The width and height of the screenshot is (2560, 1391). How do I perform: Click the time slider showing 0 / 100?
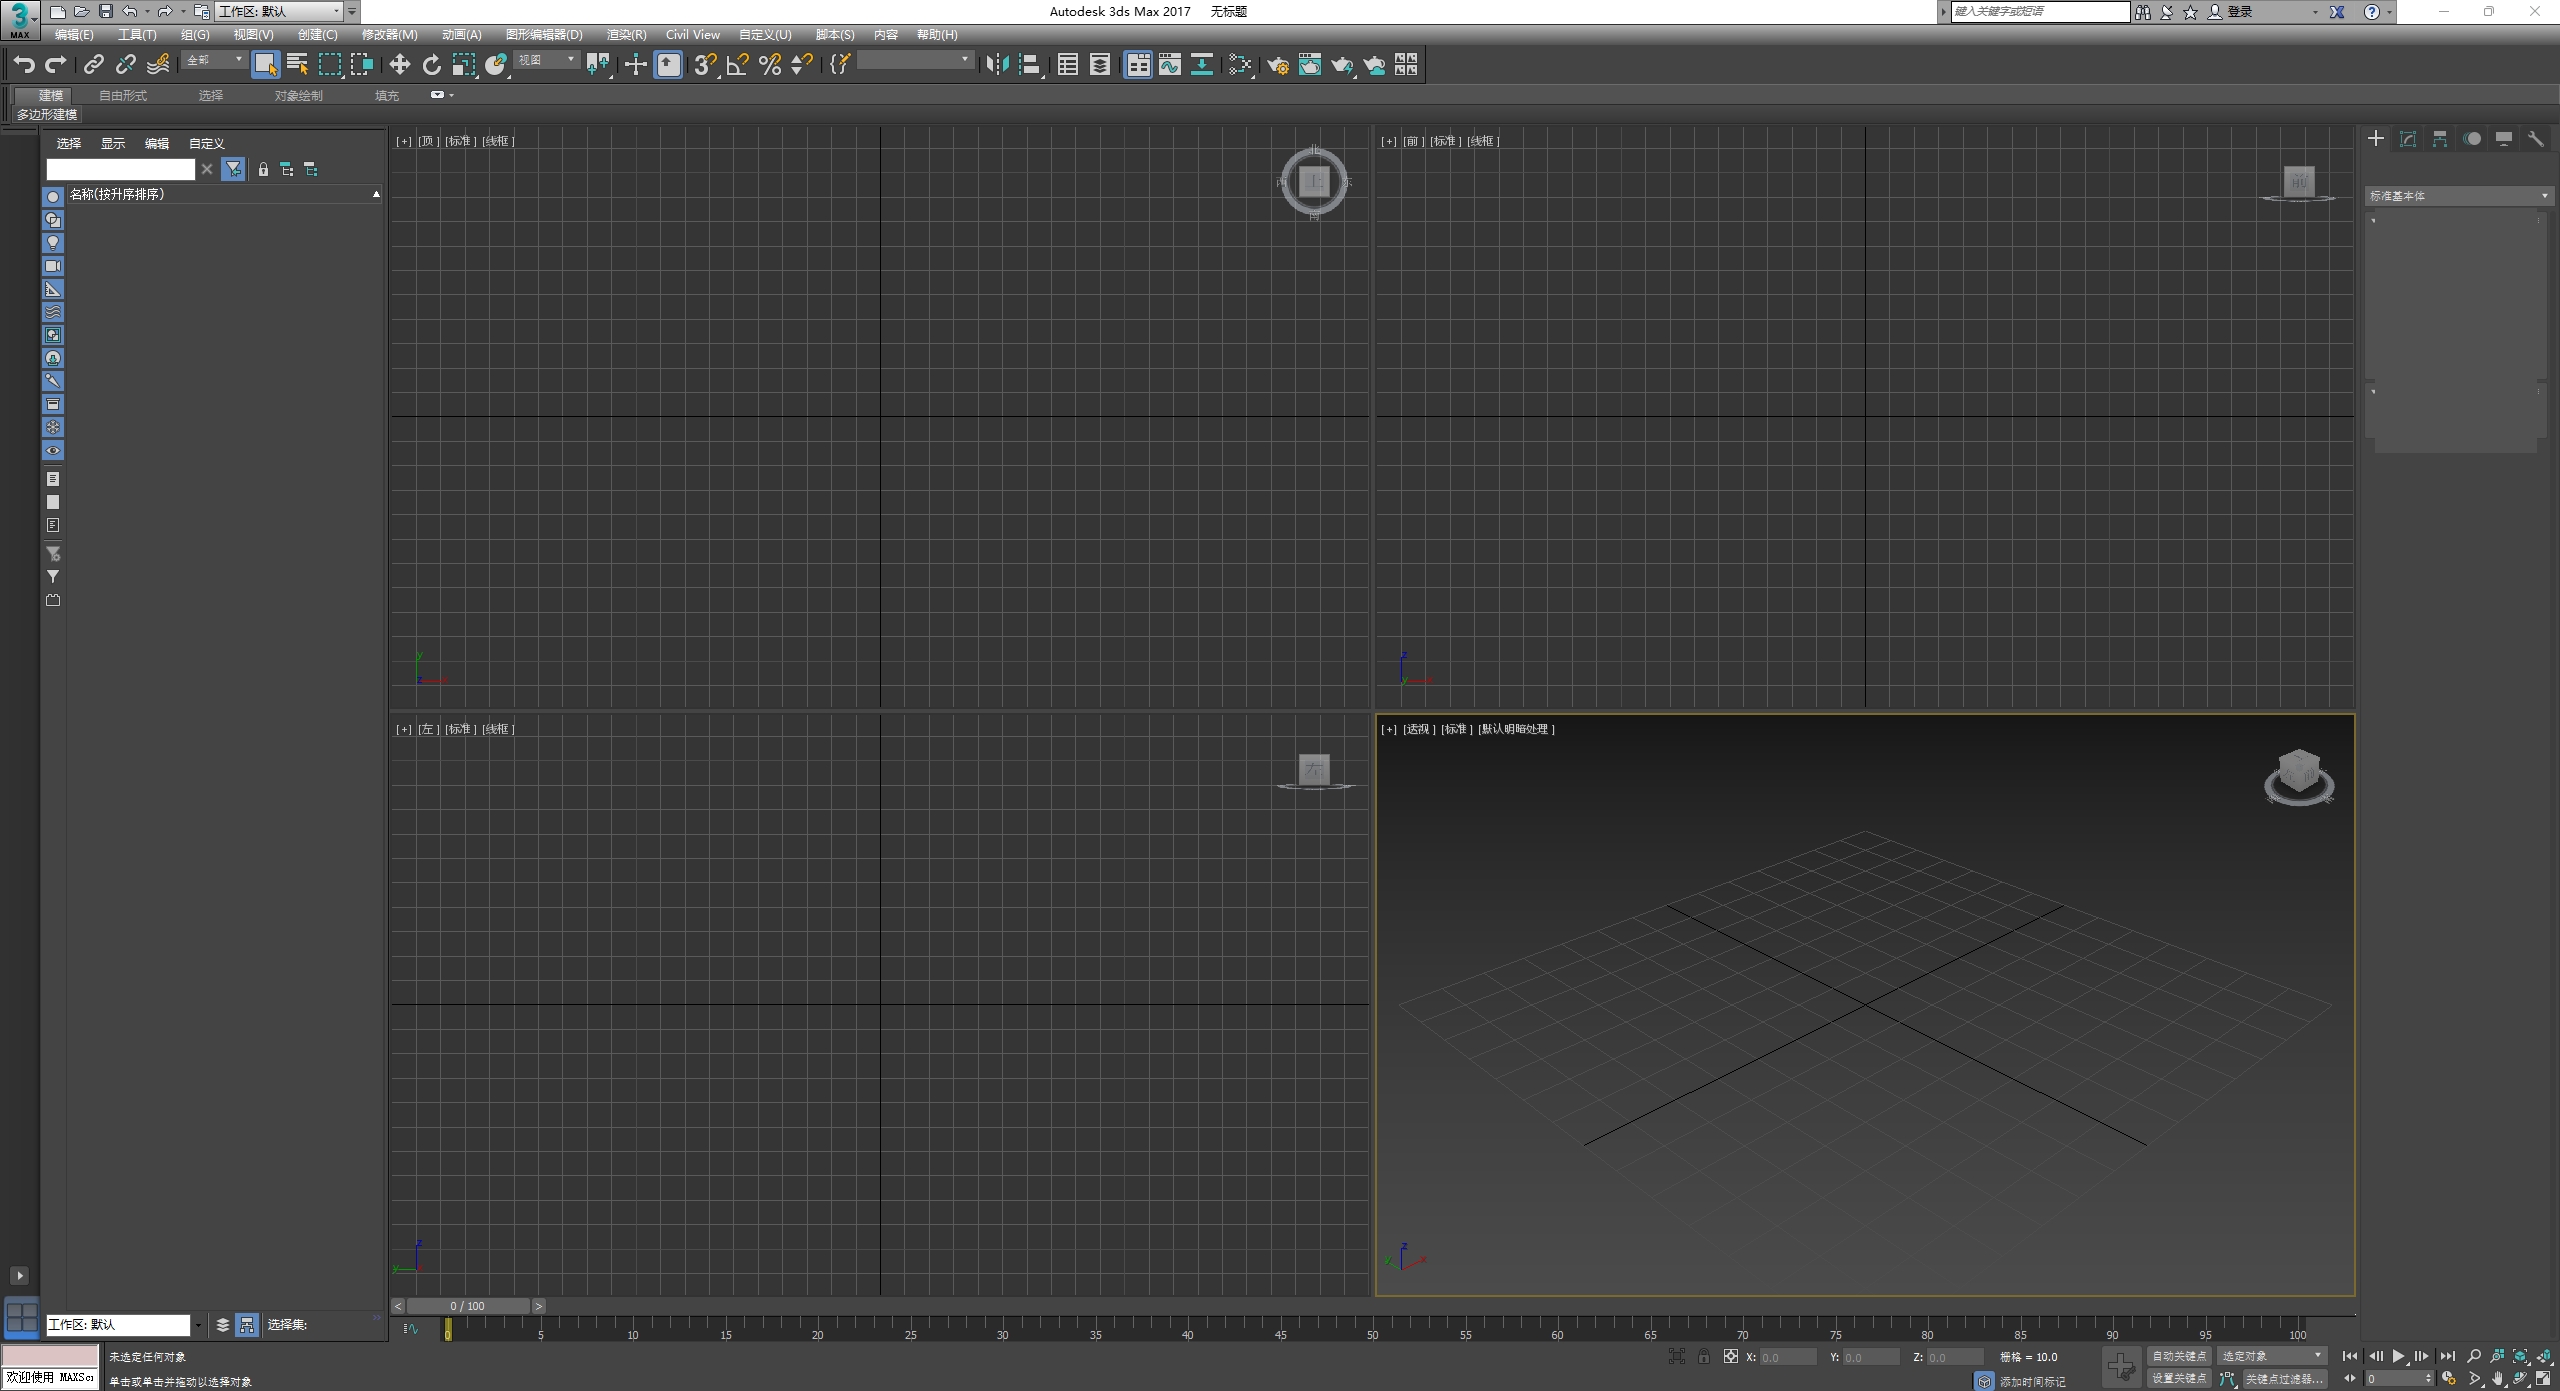click(467, 1306)
